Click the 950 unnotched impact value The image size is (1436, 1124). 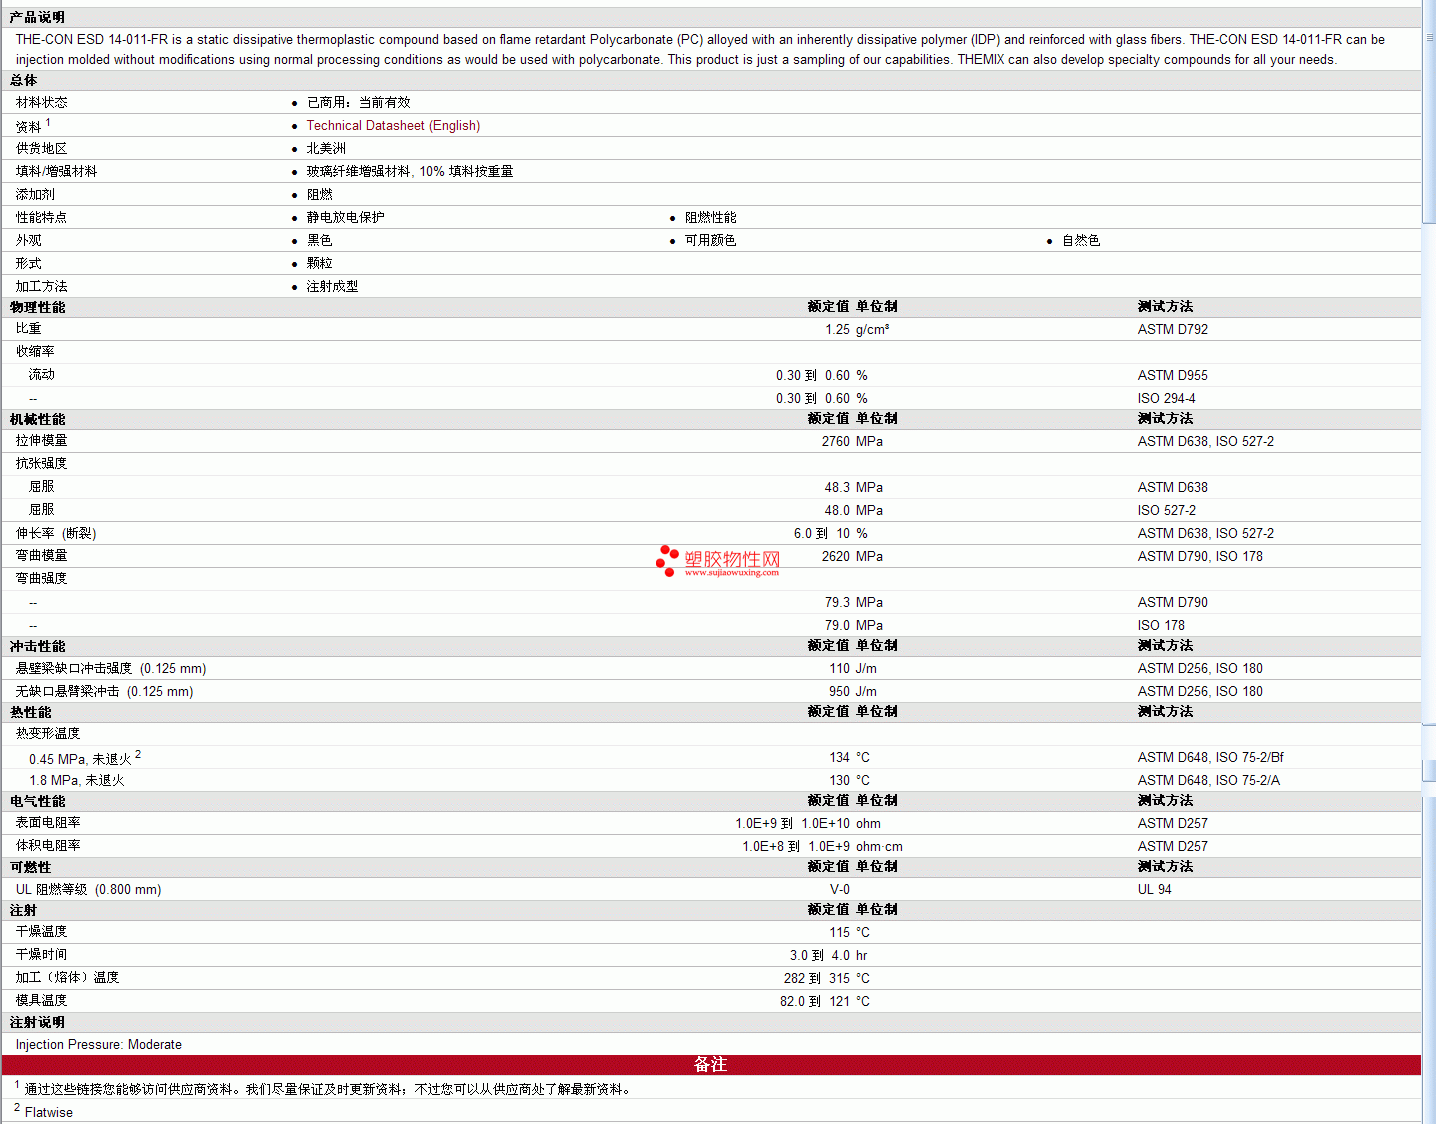839,691
